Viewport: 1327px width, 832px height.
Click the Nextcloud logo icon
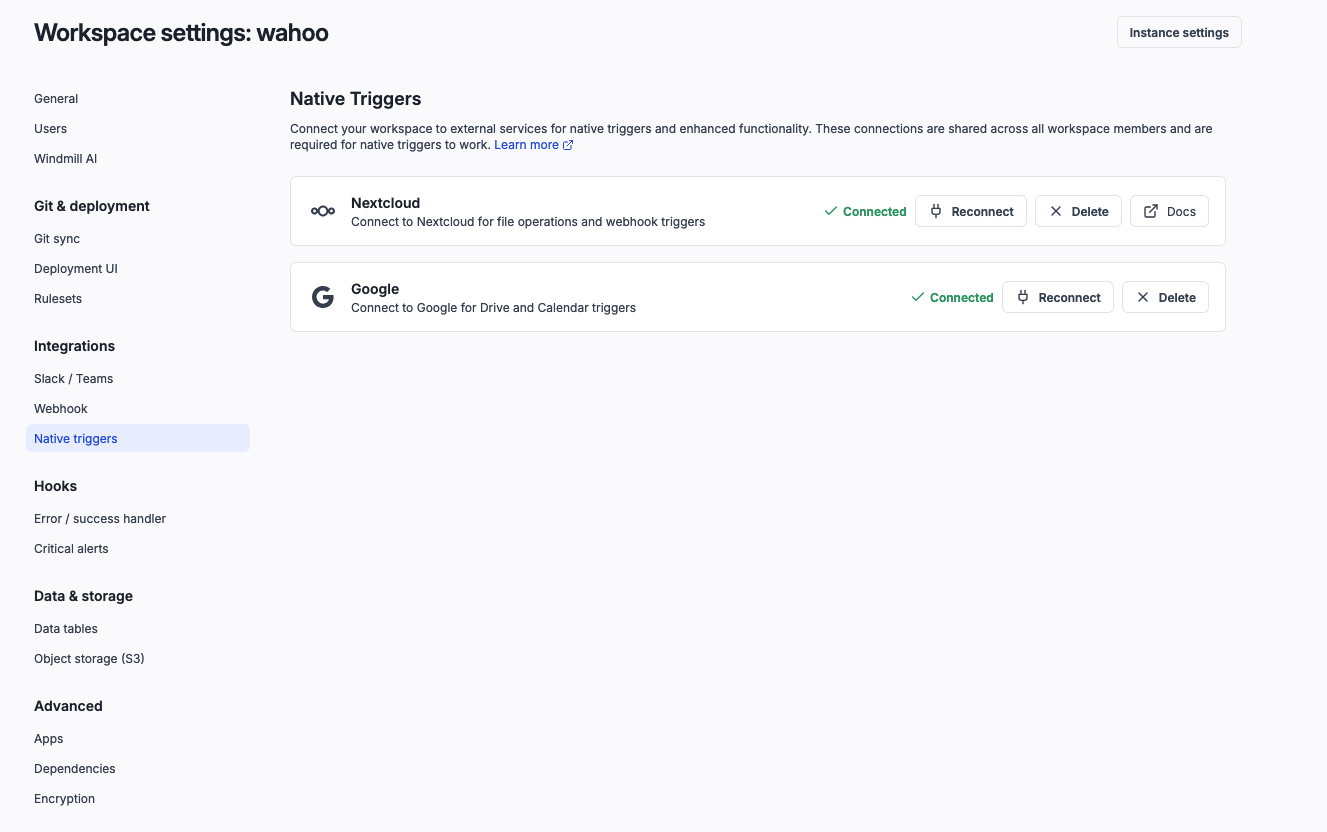click(322, 211)
